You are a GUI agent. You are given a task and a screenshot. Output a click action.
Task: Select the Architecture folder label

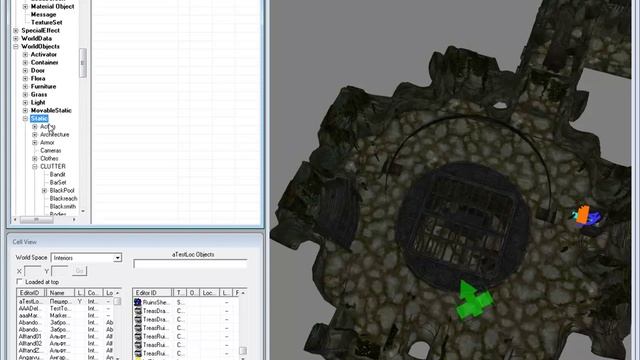coord(55,135)
